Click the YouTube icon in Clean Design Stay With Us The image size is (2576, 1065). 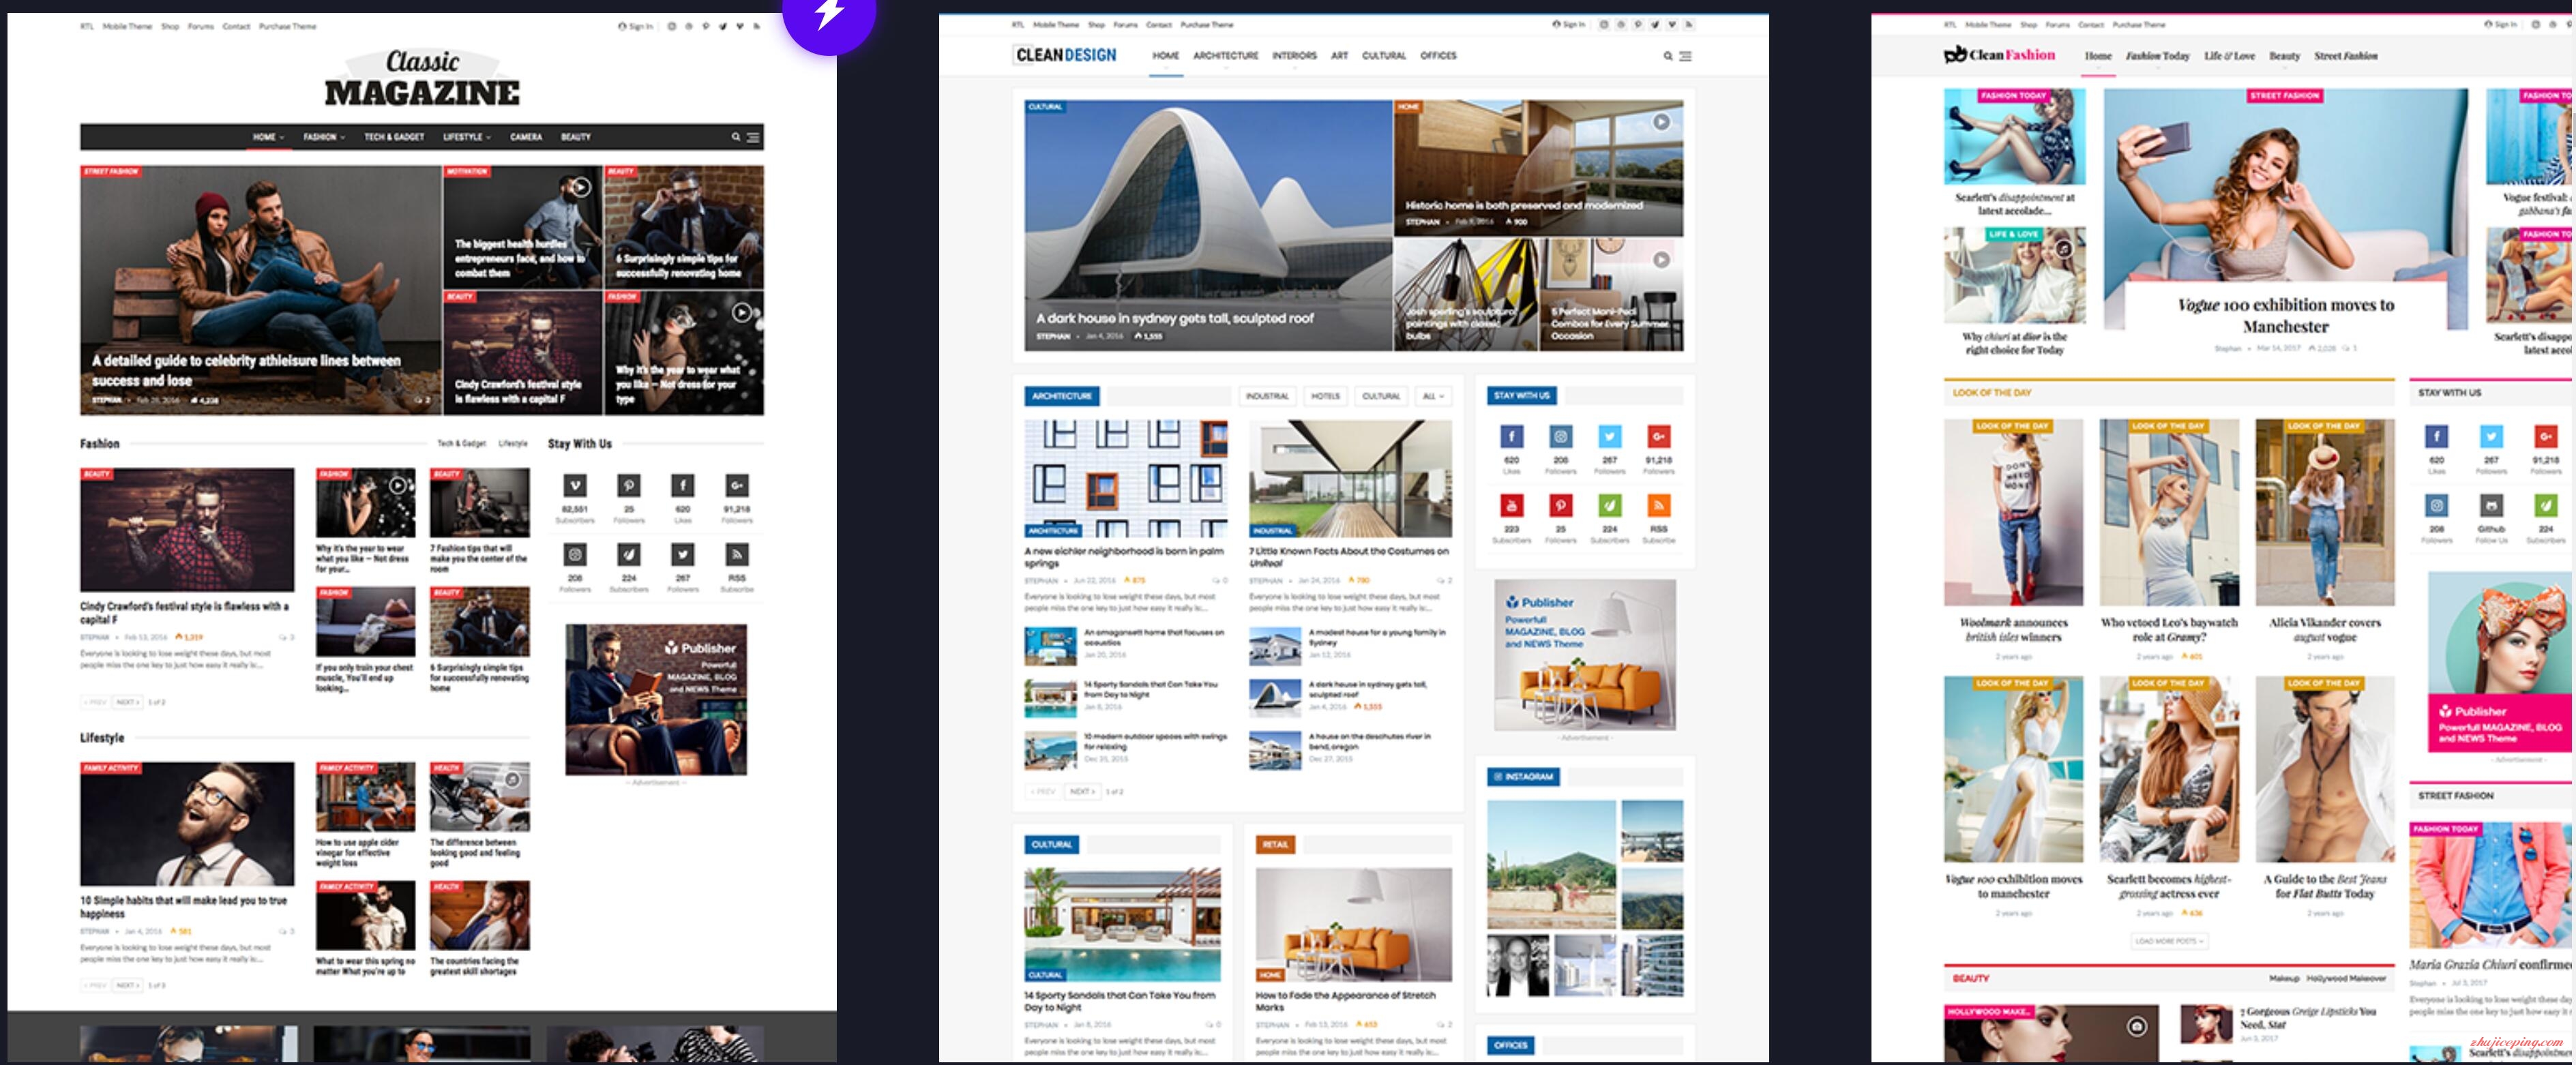click(x=1512, y=506)
